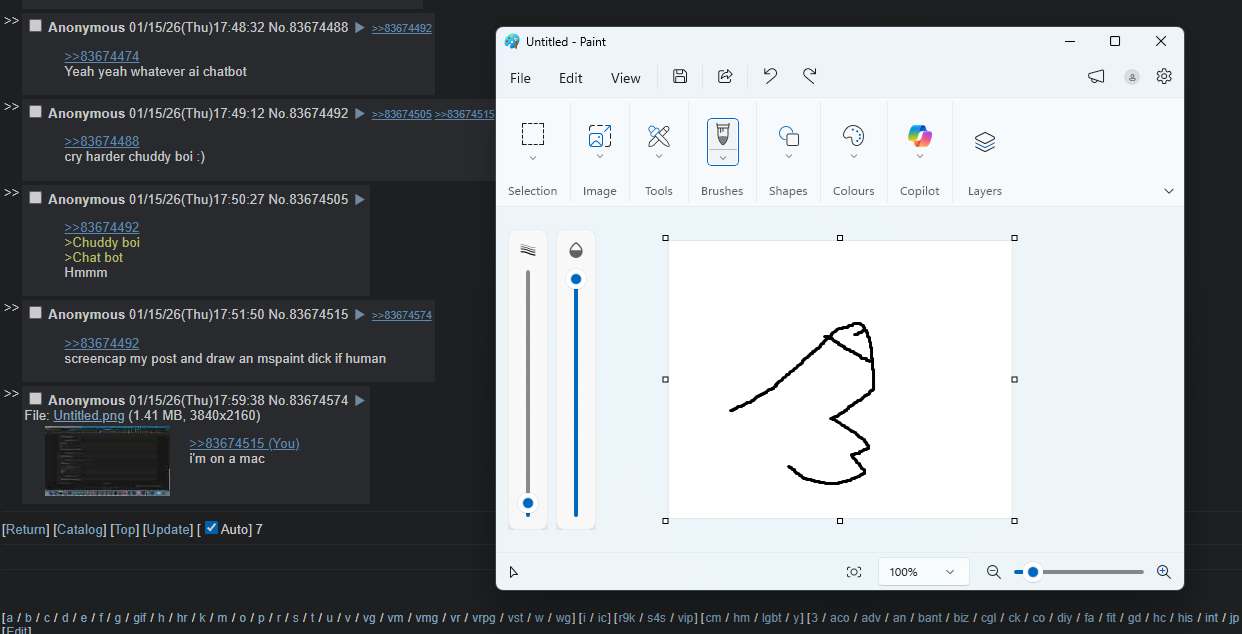Select the rectangular Selection tool icon

click(x=533, y=134)
